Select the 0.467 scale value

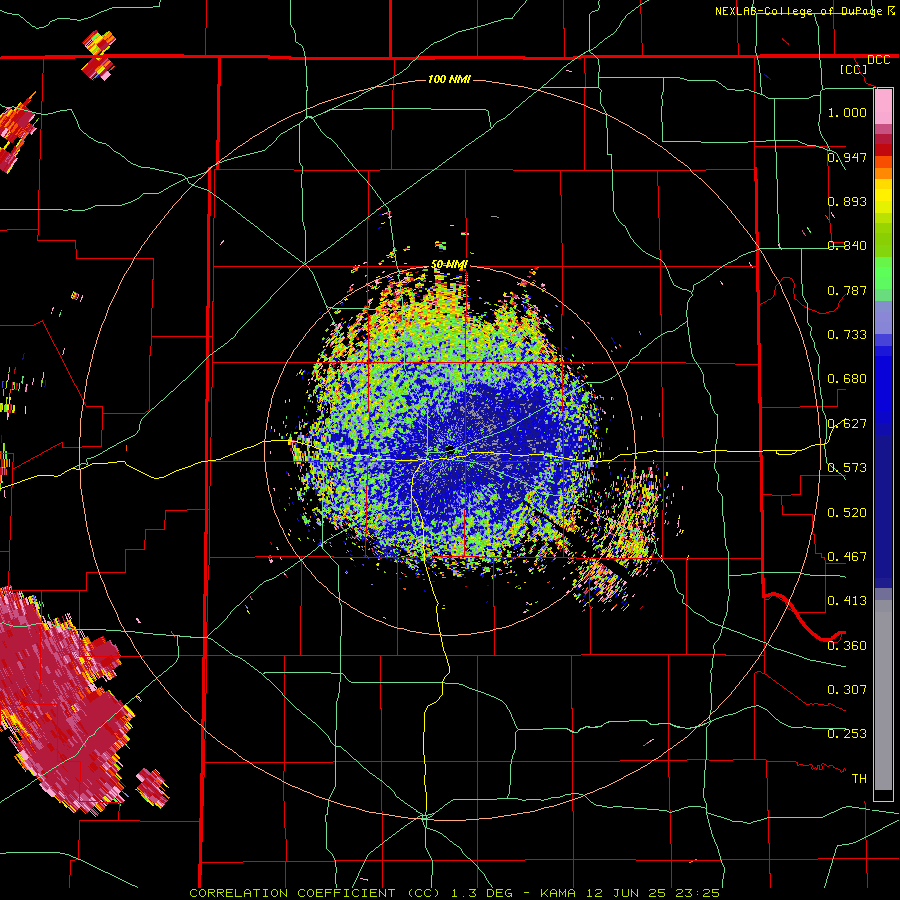pos(847,557)
